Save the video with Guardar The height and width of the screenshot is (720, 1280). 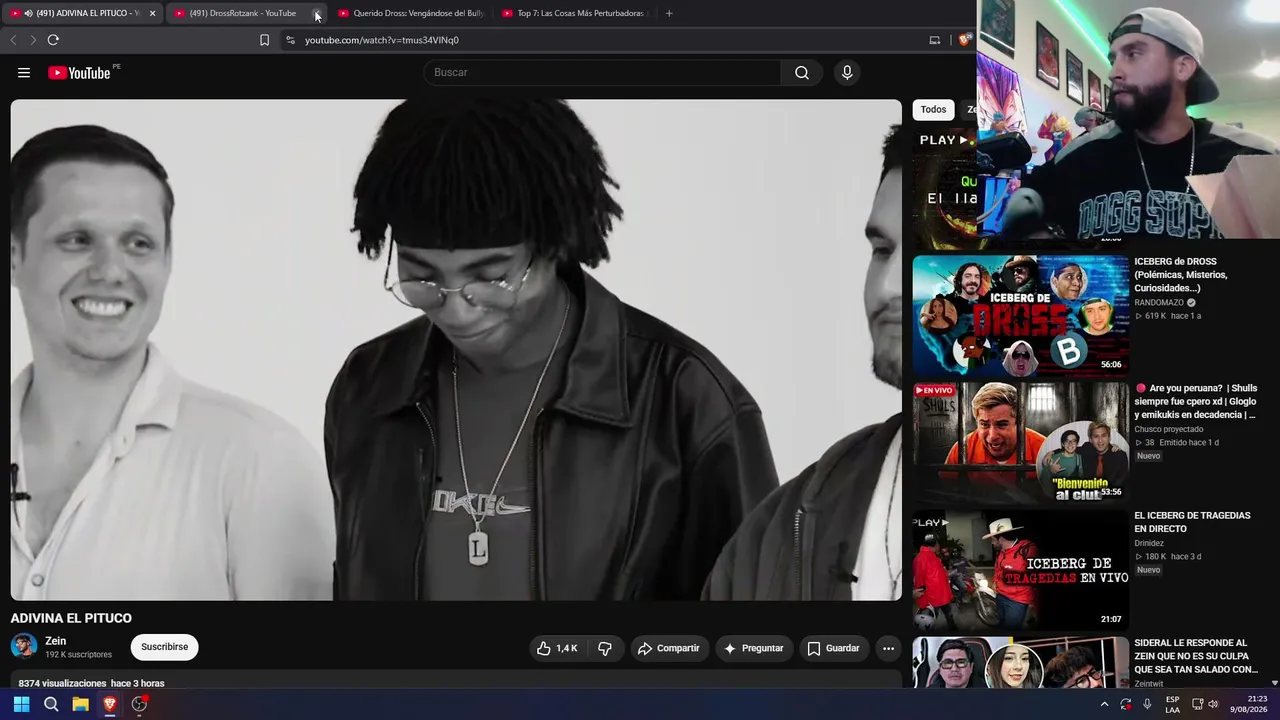[x=833, y=648]
